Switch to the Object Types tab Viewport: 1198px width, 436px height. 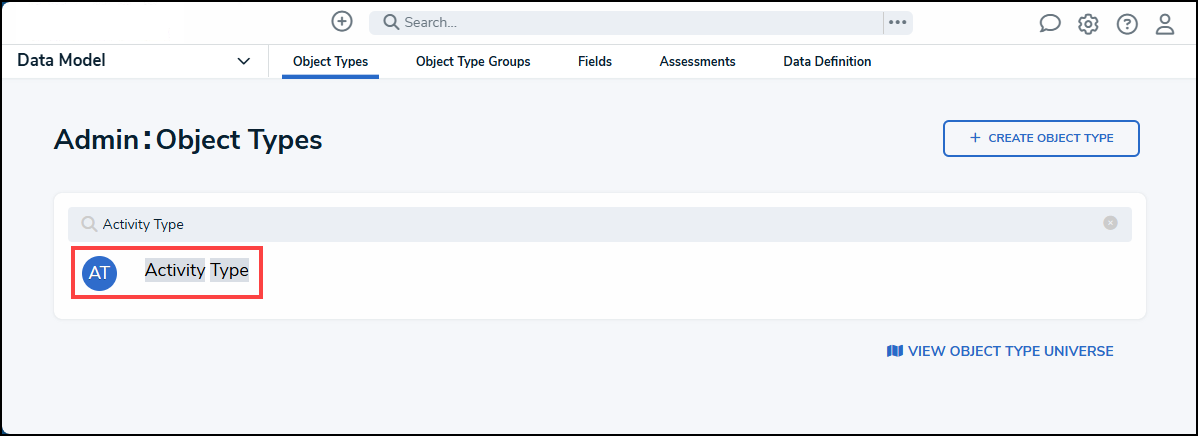click(330, 62)
